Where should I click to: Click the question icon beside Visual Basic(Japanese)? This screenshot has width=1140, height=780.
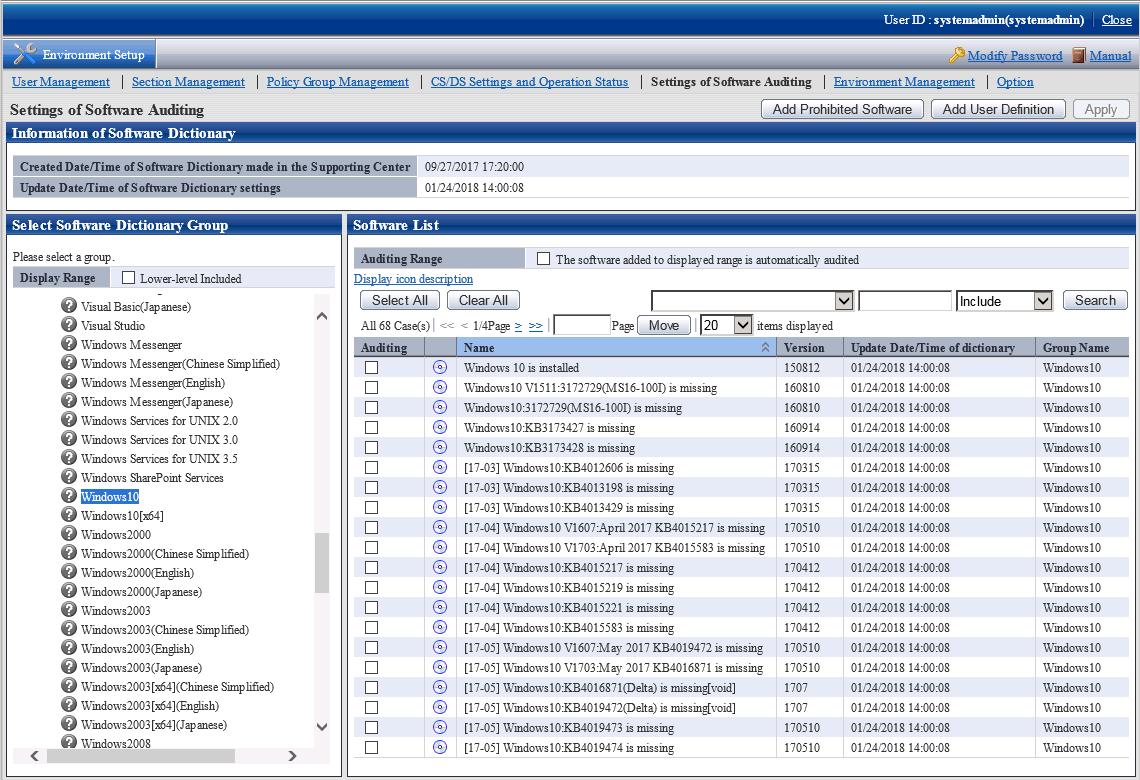point(69,306)
